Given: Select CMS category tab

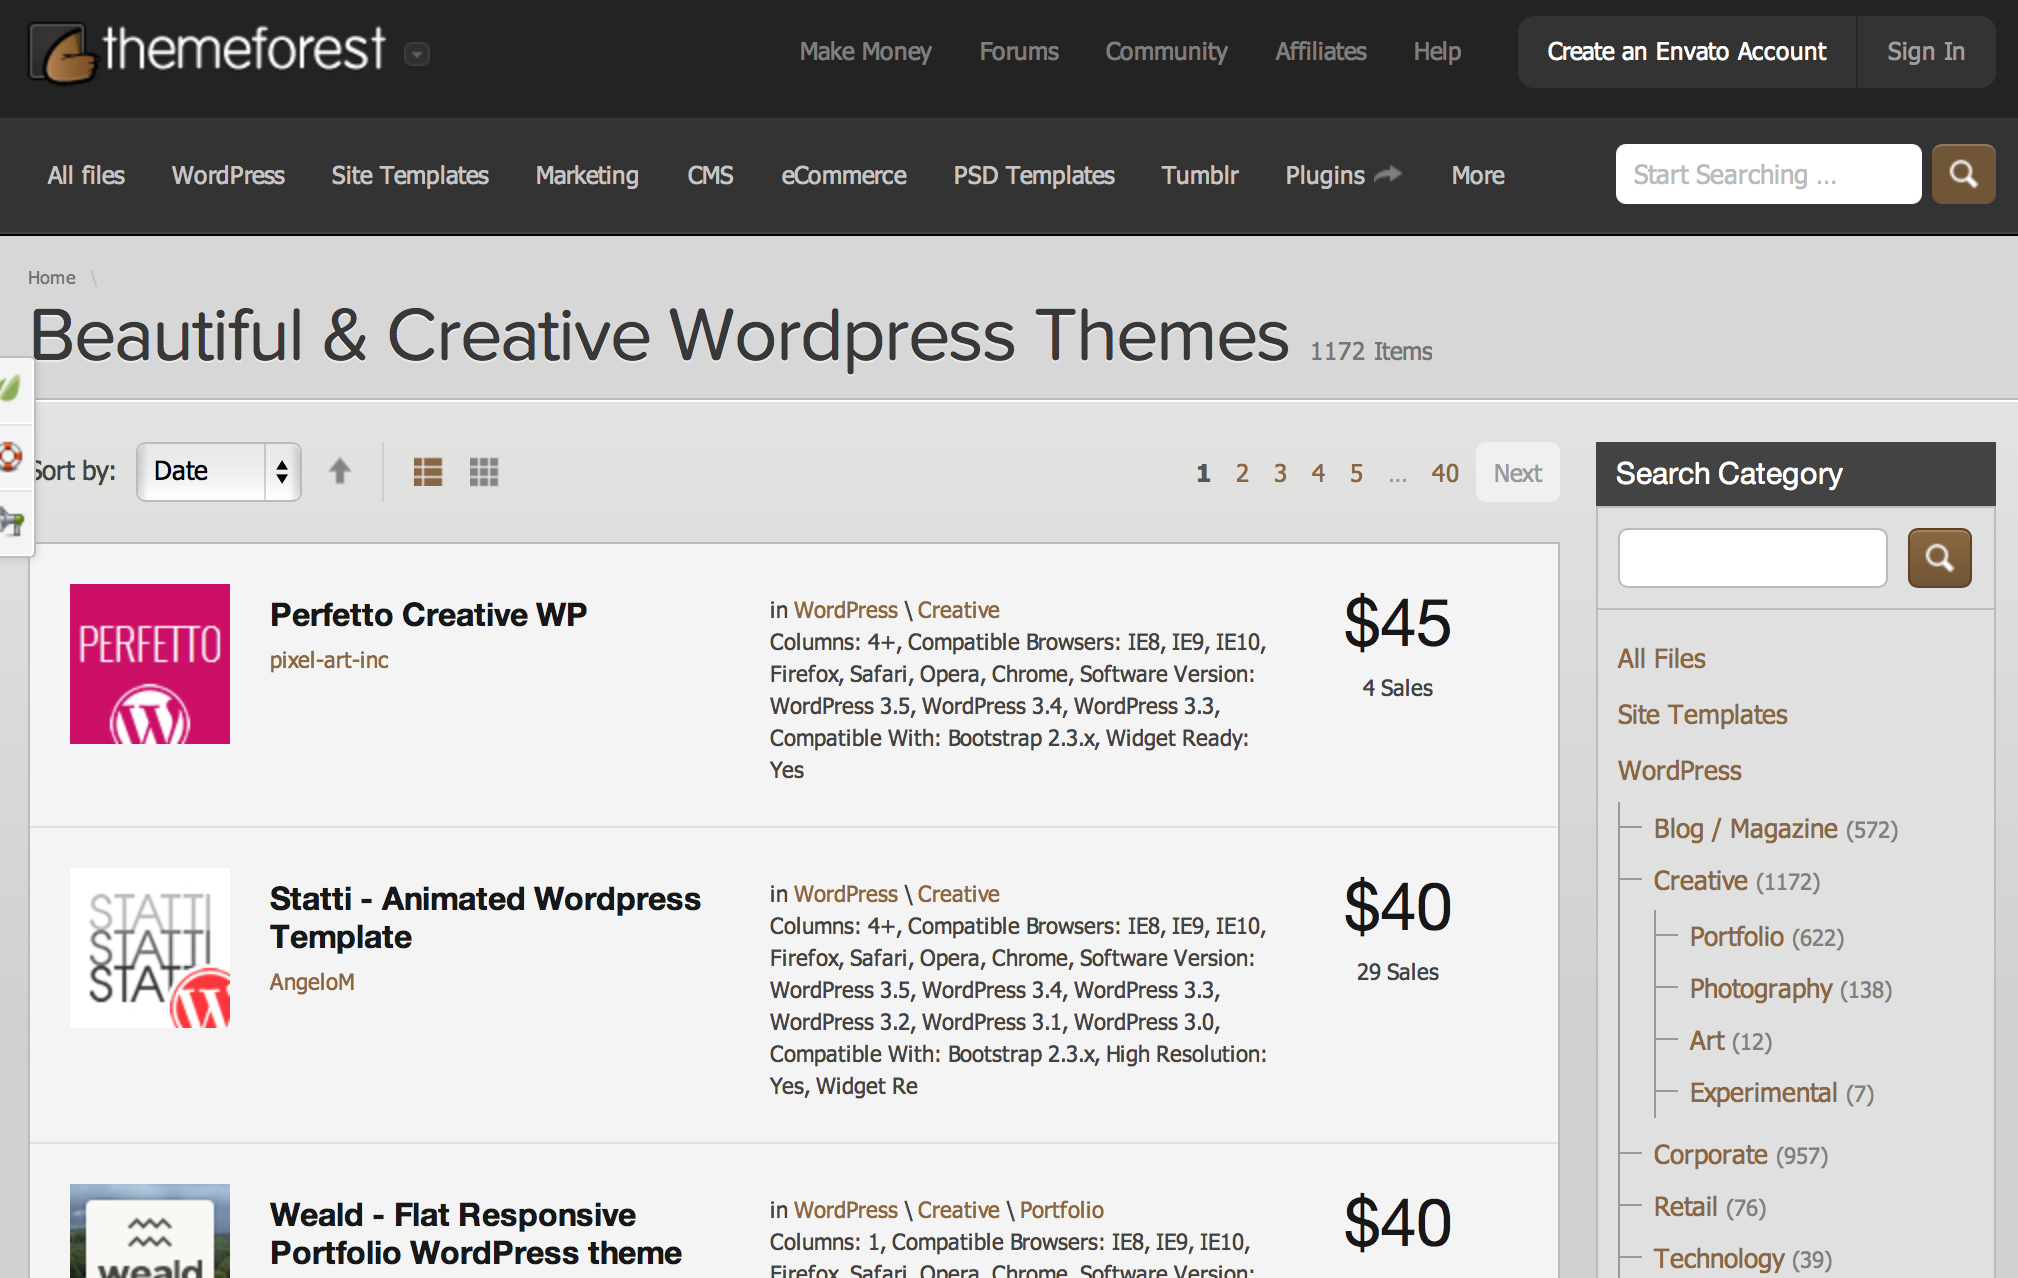Looking at the screenshot, I should (x=710, y=176).
